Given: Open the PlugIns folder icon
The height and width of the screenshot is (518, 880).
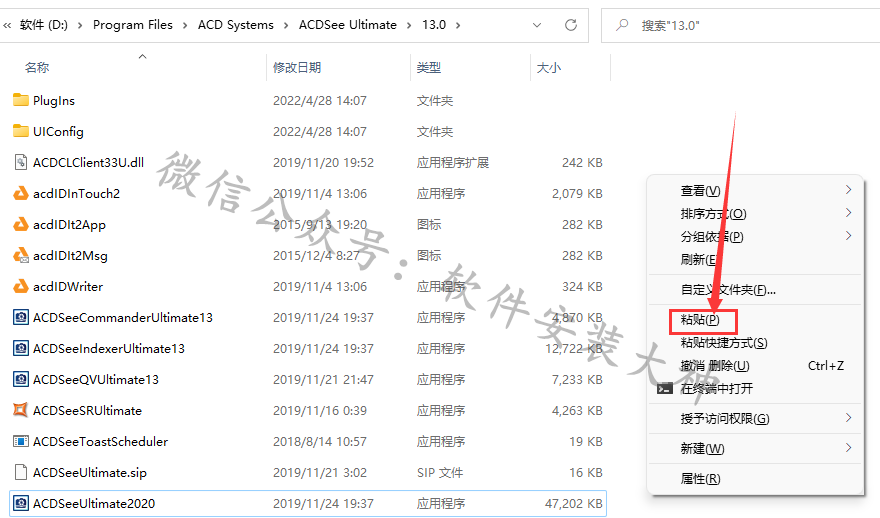Looking at the screenshot, I should click(x=21, y=100).
